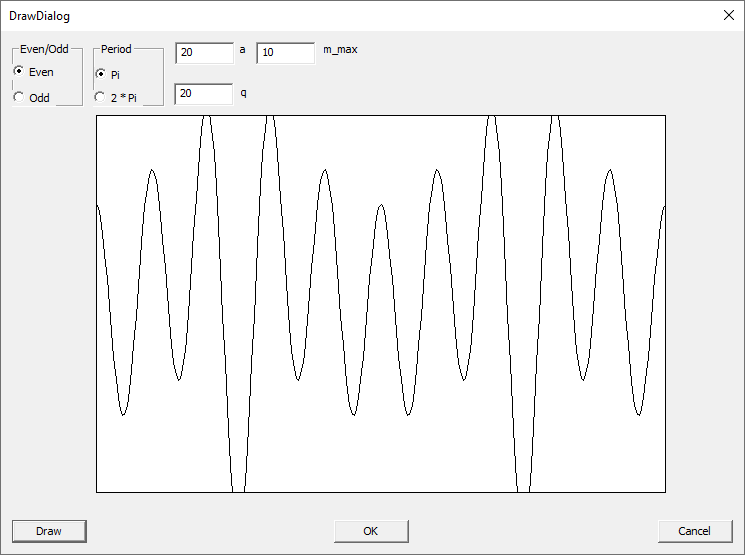Focus the 'q' value input field
Image resolution: width=745 pixels, height=555 pixels.
[203, 94]
